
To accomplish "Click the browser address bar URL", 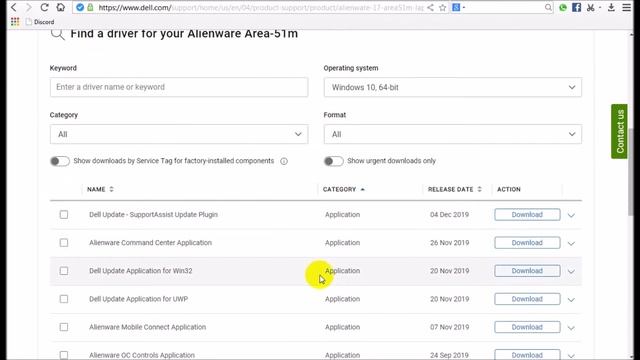I will point(260,7).
